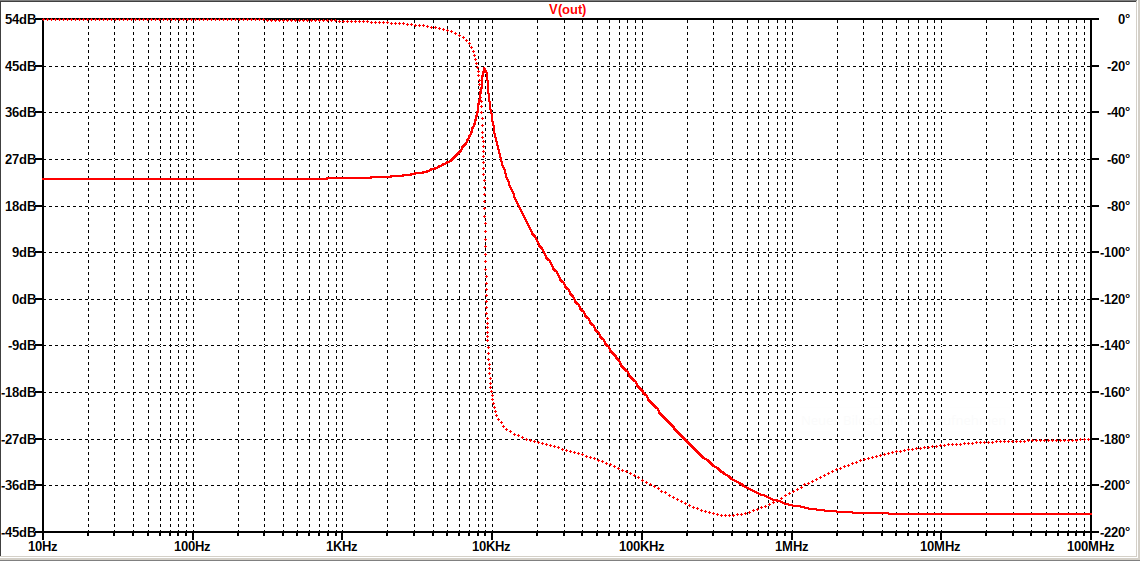This screenshot has width=1140, height=561.
Task: Click the -60° phase axis label
Action: tap(1120, 159)
